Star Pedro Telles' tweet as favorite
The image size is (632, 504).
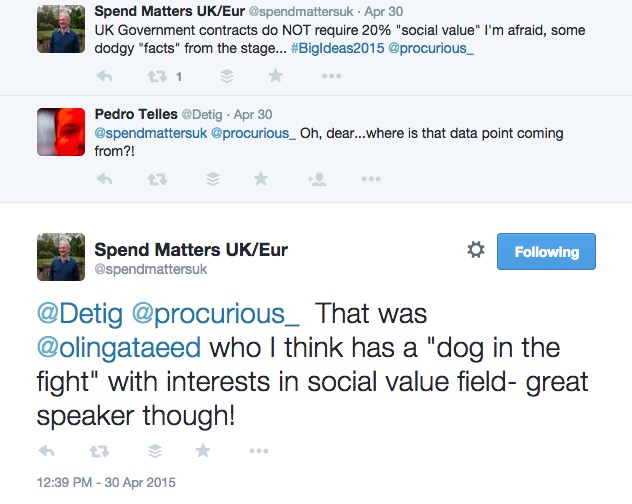point(261,179)
